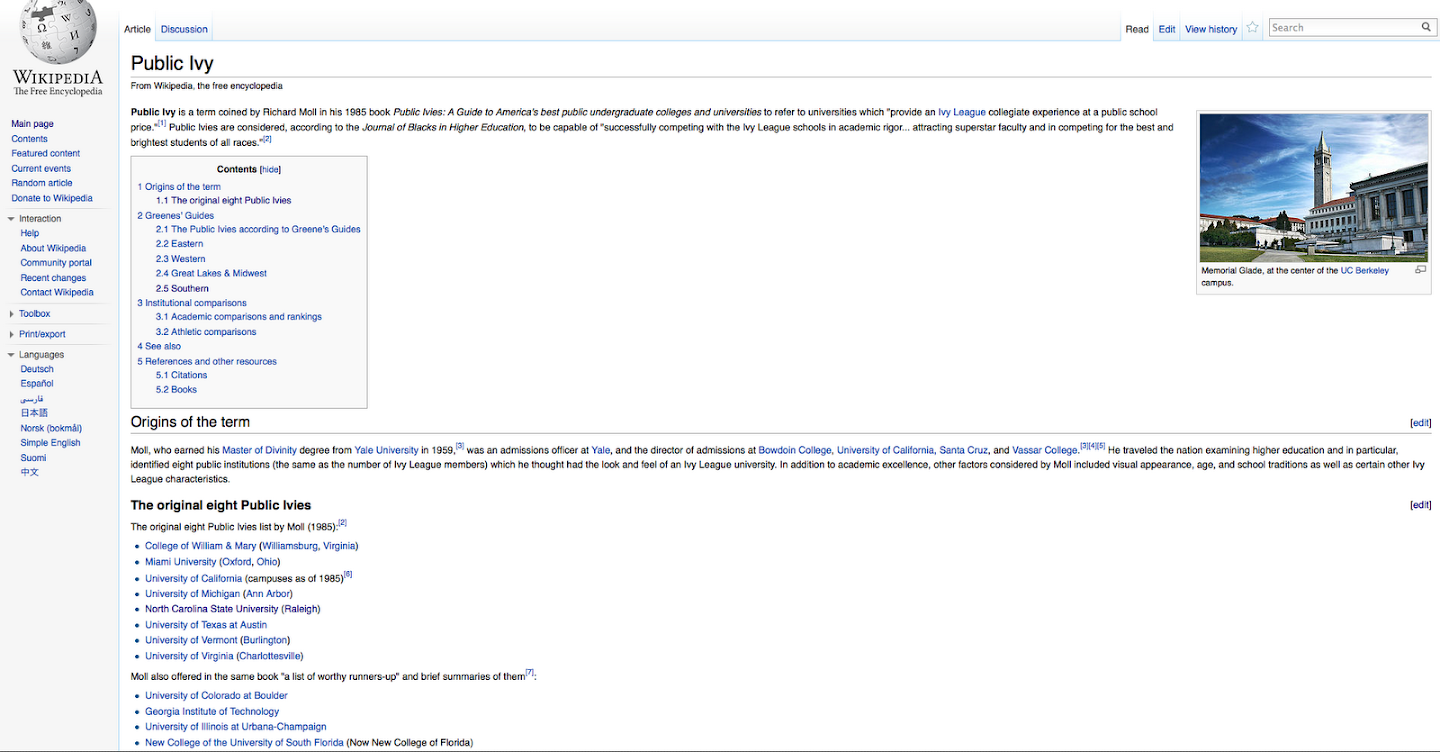Jump to '3 Institutional comparisons' section

click(x=192, y=303)
